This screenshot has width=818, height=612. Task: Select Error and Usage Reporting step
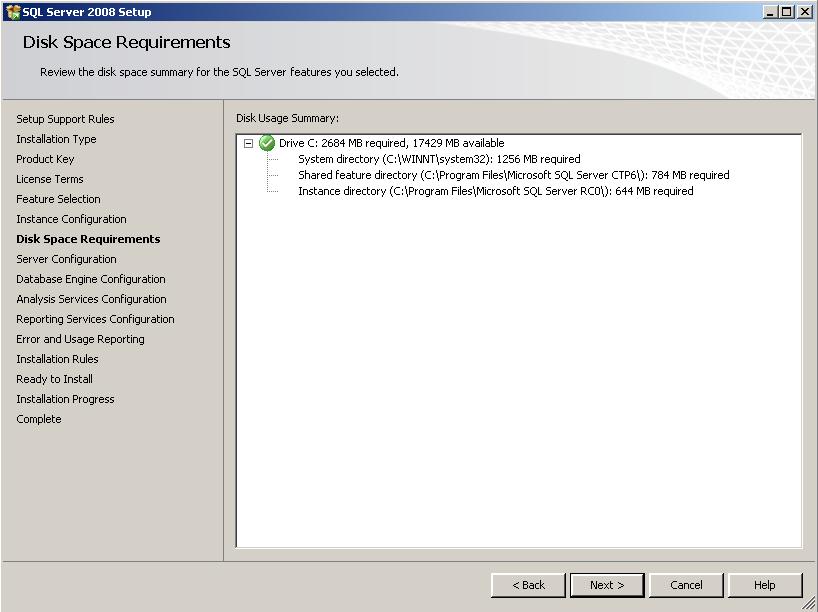(x=80, y=339)
